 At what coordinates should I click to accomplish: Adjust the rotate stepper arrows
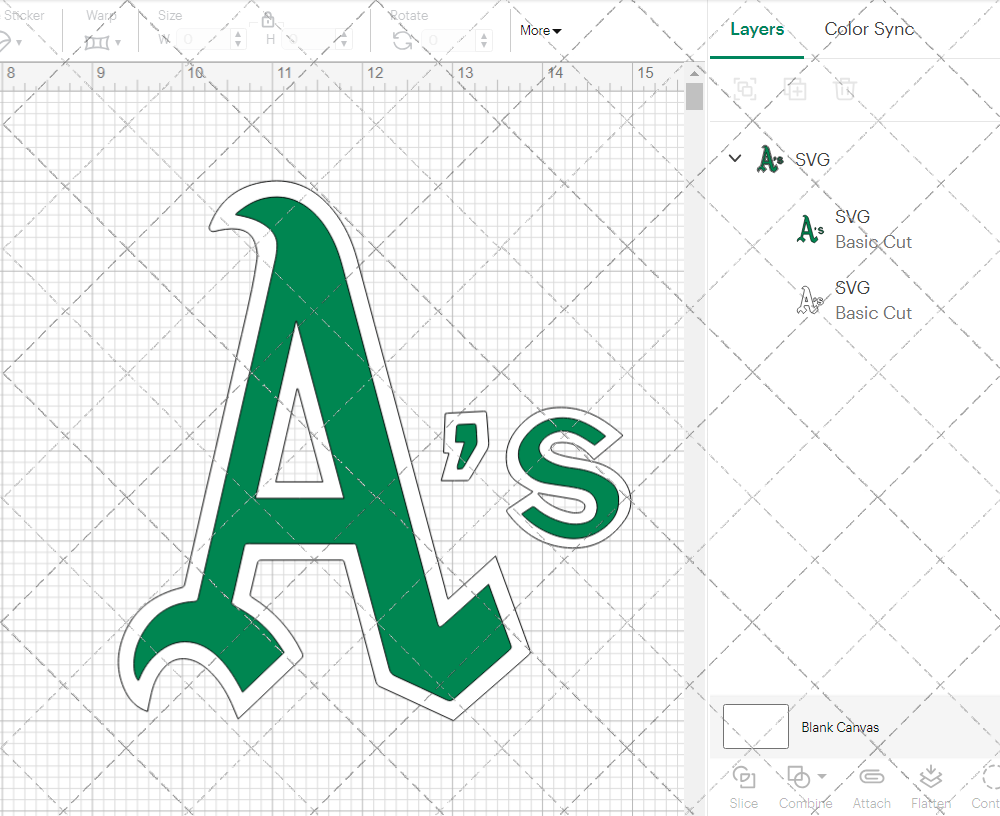point(483,40)
